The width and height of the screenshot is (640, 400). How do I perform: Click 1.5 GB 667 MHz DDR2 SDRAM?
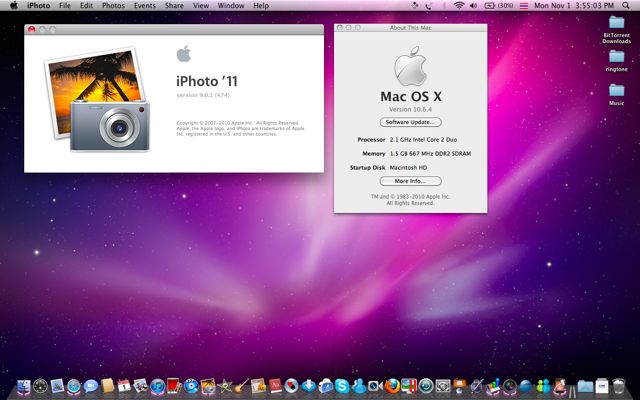point(430,153)
